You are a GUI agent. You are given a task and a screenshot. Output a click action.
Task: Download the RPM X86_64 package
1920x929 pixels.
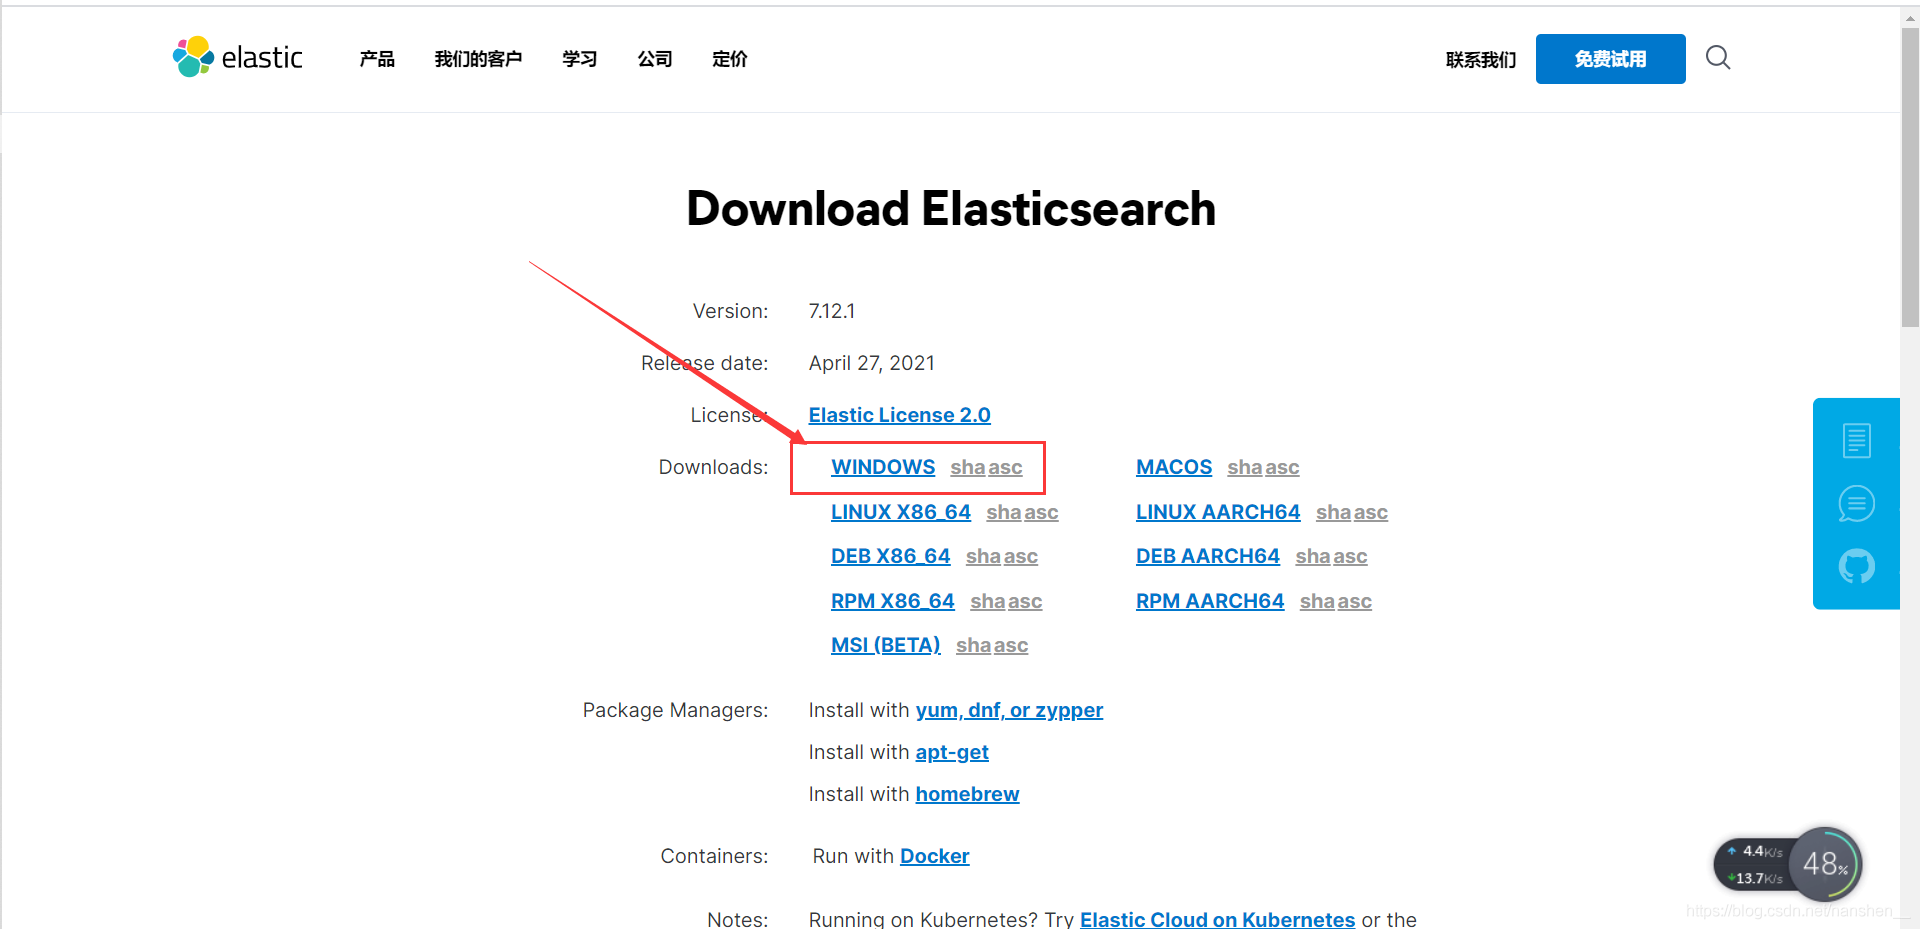893,601
